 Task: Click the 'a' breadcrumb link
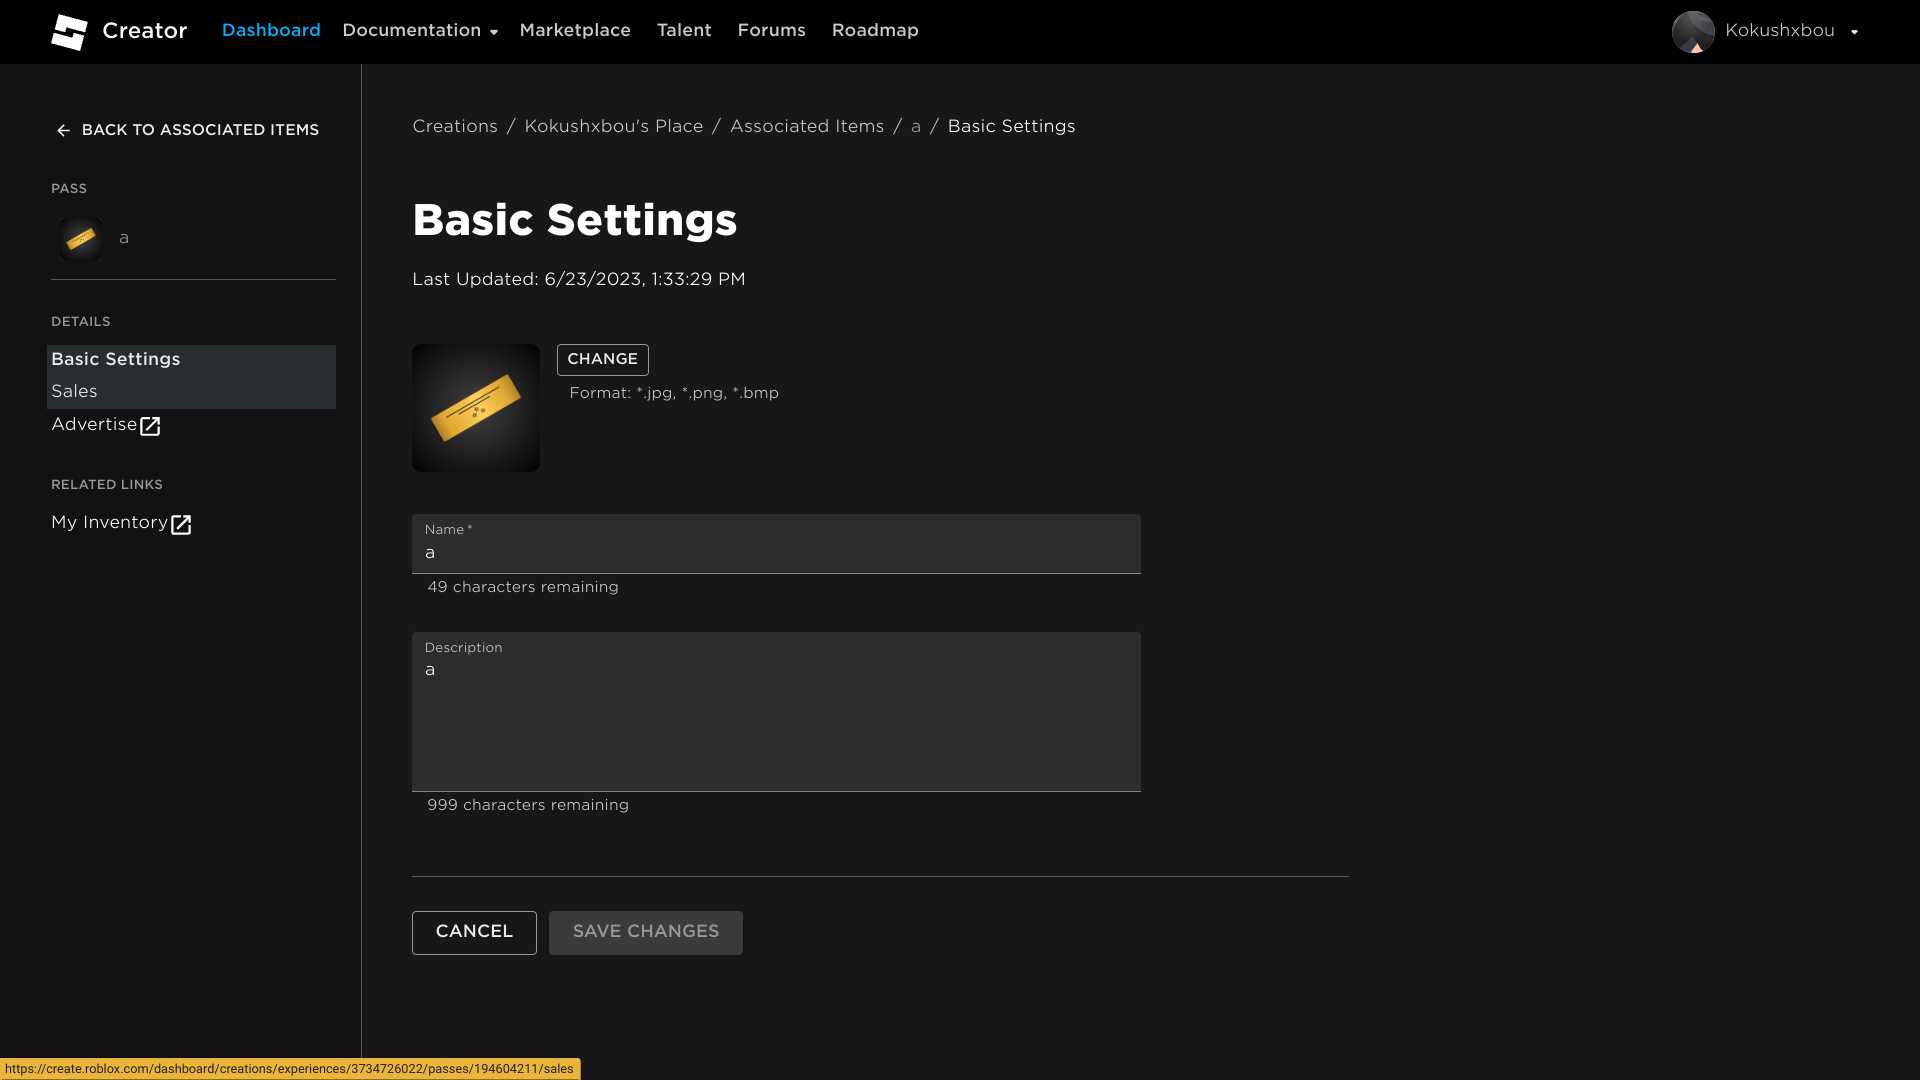[x=916, y=127]
